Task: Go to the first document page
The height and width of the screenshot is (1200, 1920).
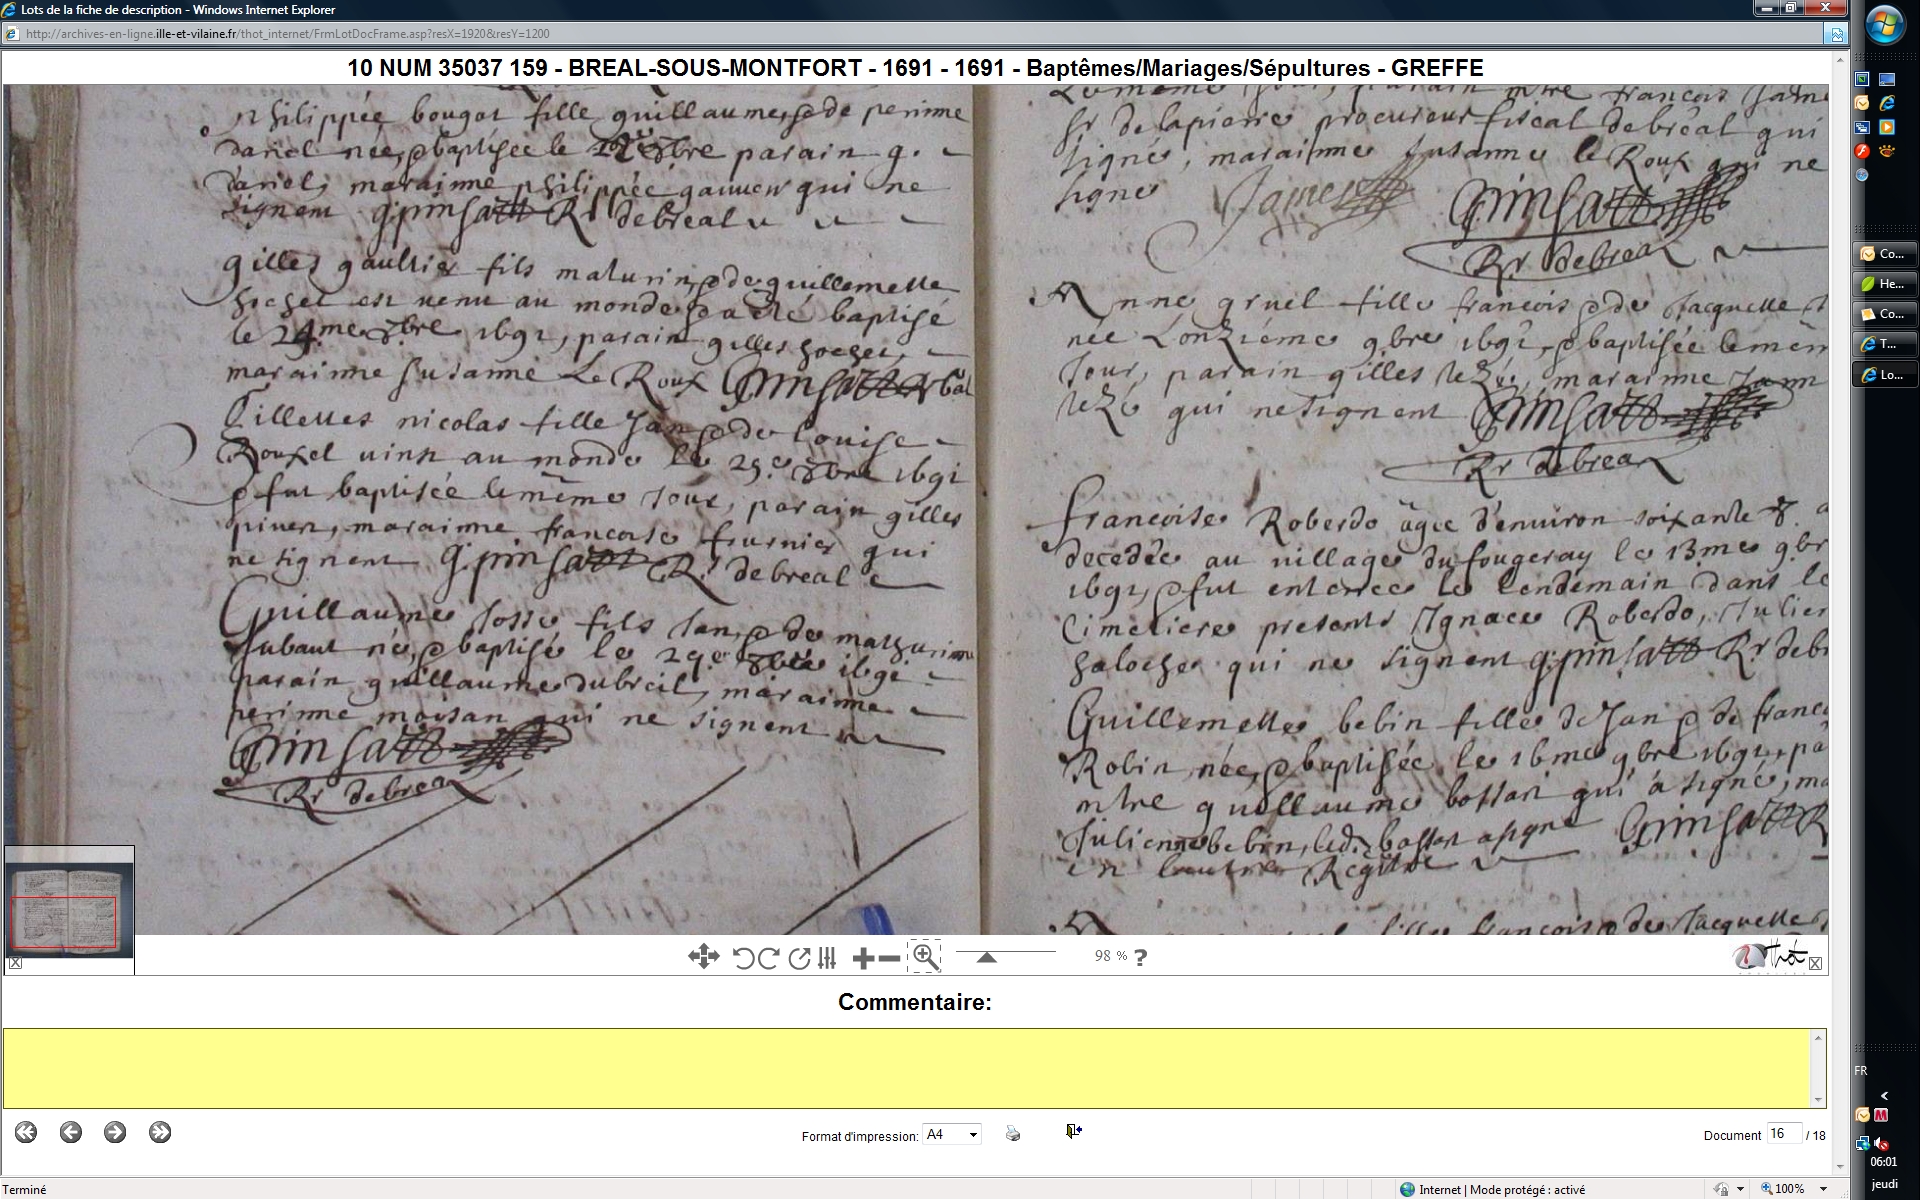Action: coord(26,1132)
